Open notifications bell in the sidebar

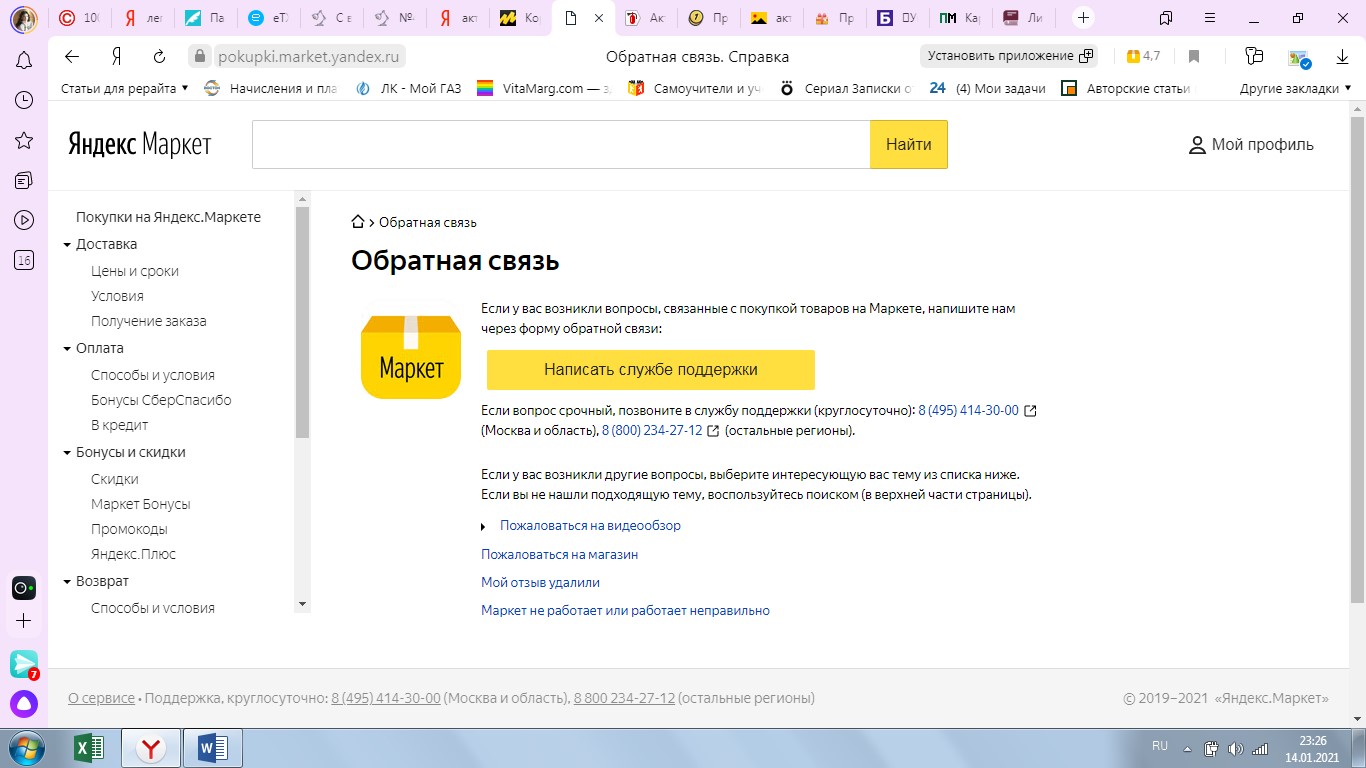(24, 61)
